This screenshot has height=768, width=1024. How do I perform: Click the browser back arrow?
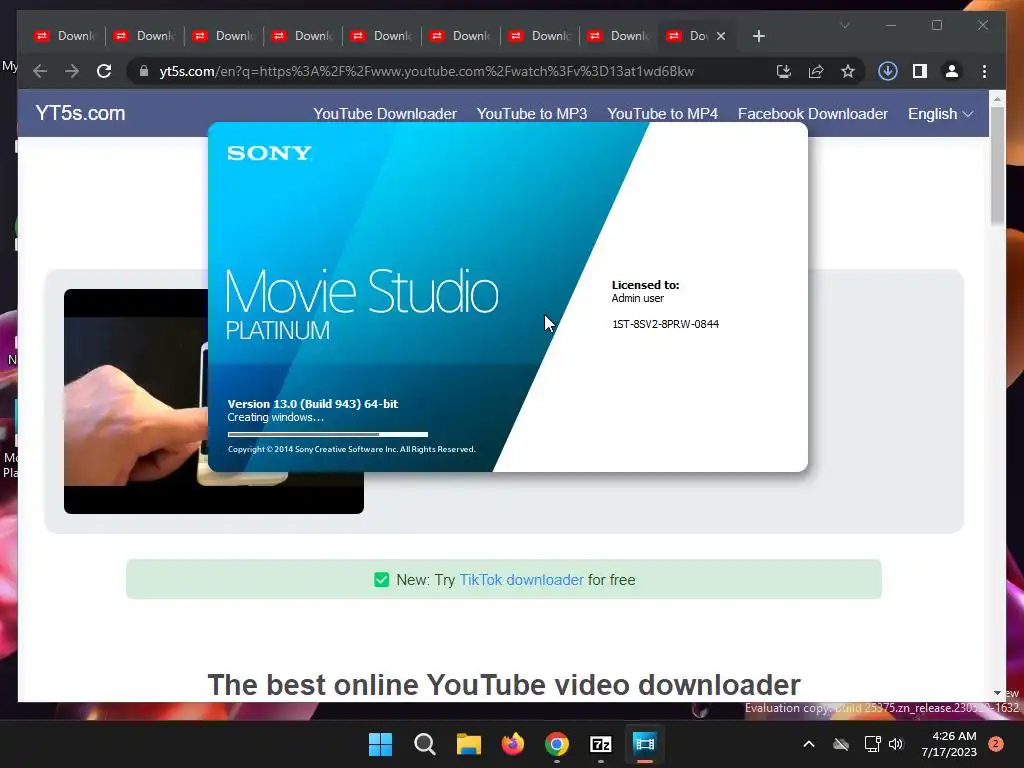coord(40,71)
